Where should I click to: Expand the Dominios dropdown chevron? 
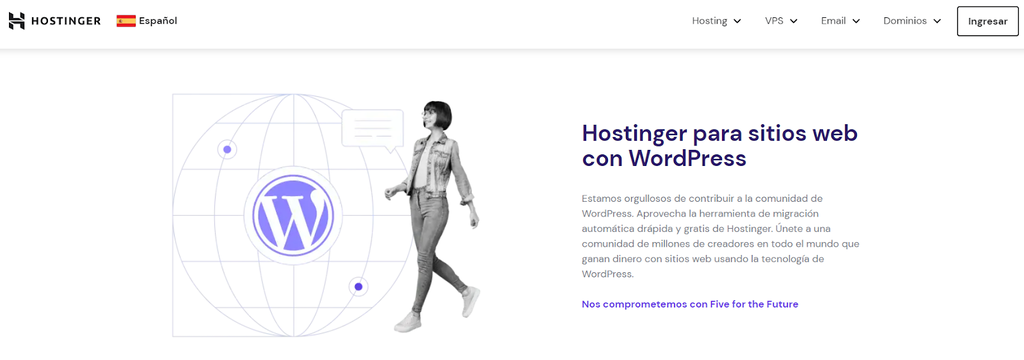coord(937,21)
